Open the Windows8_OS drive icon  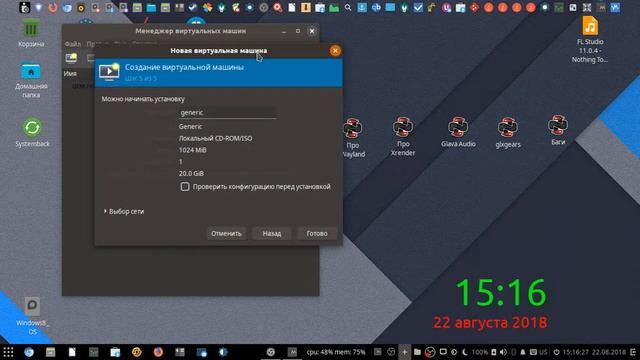pos(32,316)
